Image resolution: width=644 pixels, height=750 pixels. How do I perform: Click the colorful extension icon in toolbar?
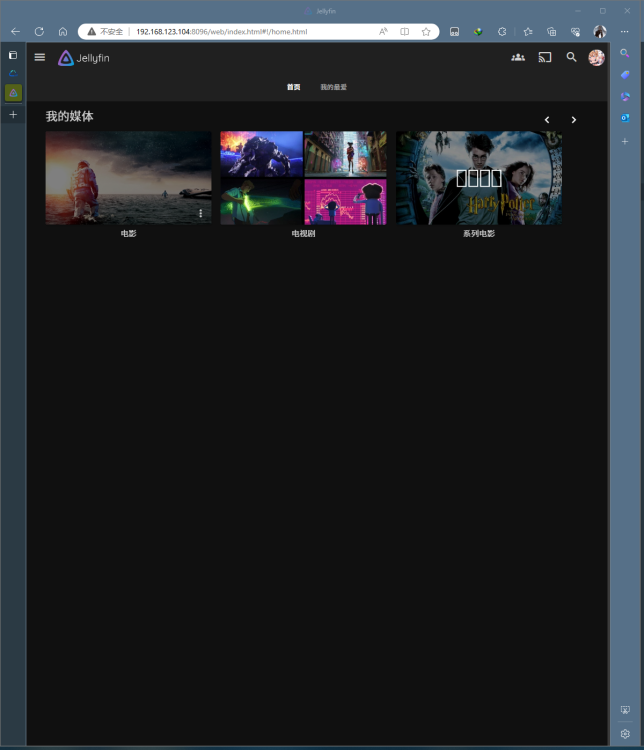pos(478,32)
